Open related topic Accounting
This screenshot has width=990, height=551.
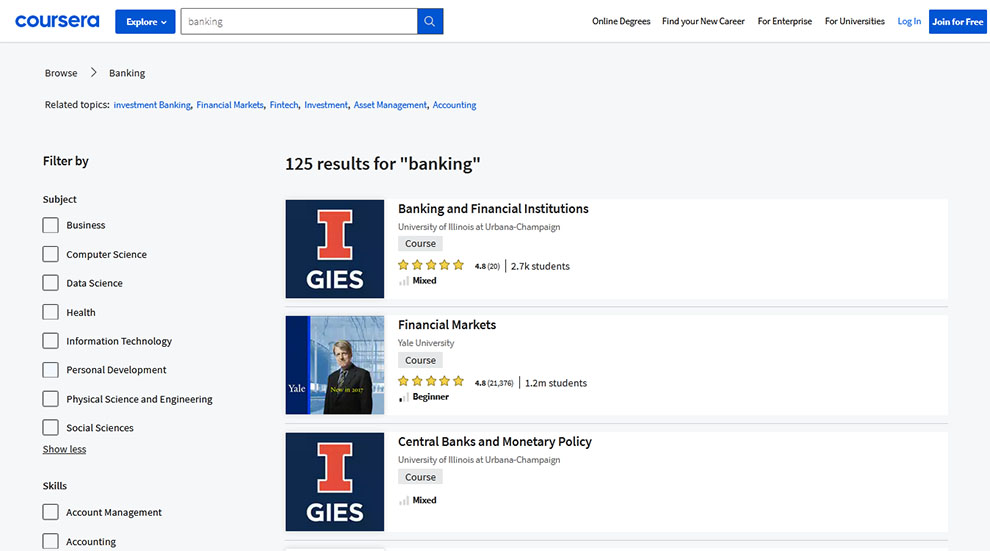[455, 105]
